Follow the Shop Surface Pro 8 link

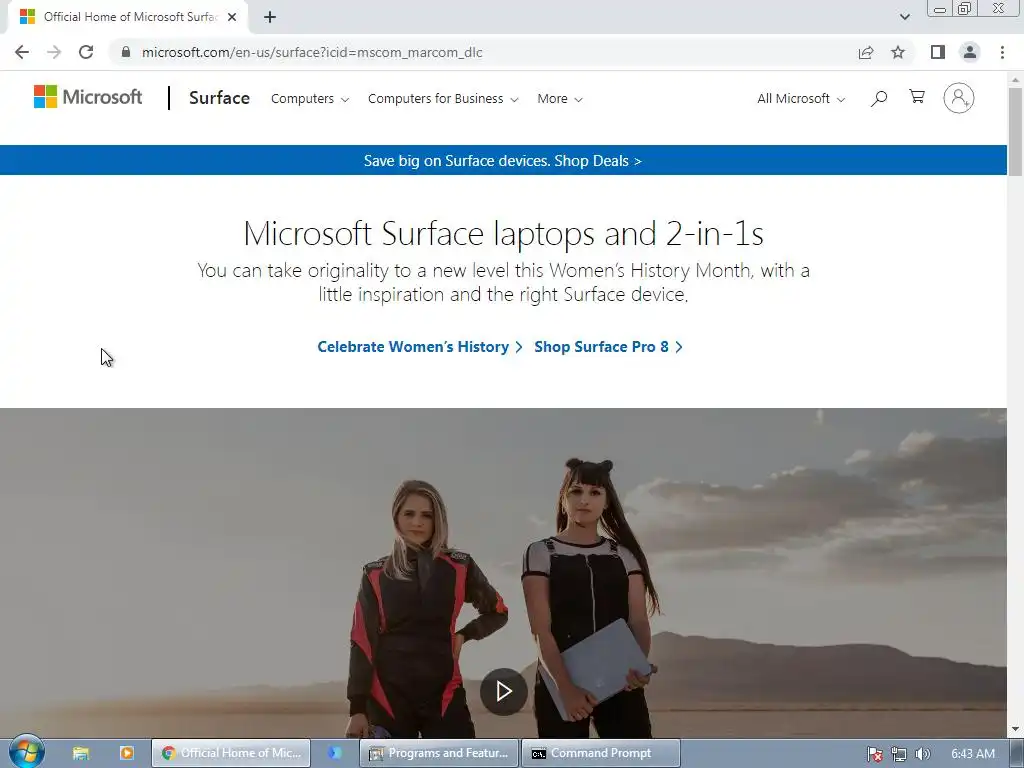(609, 347)
